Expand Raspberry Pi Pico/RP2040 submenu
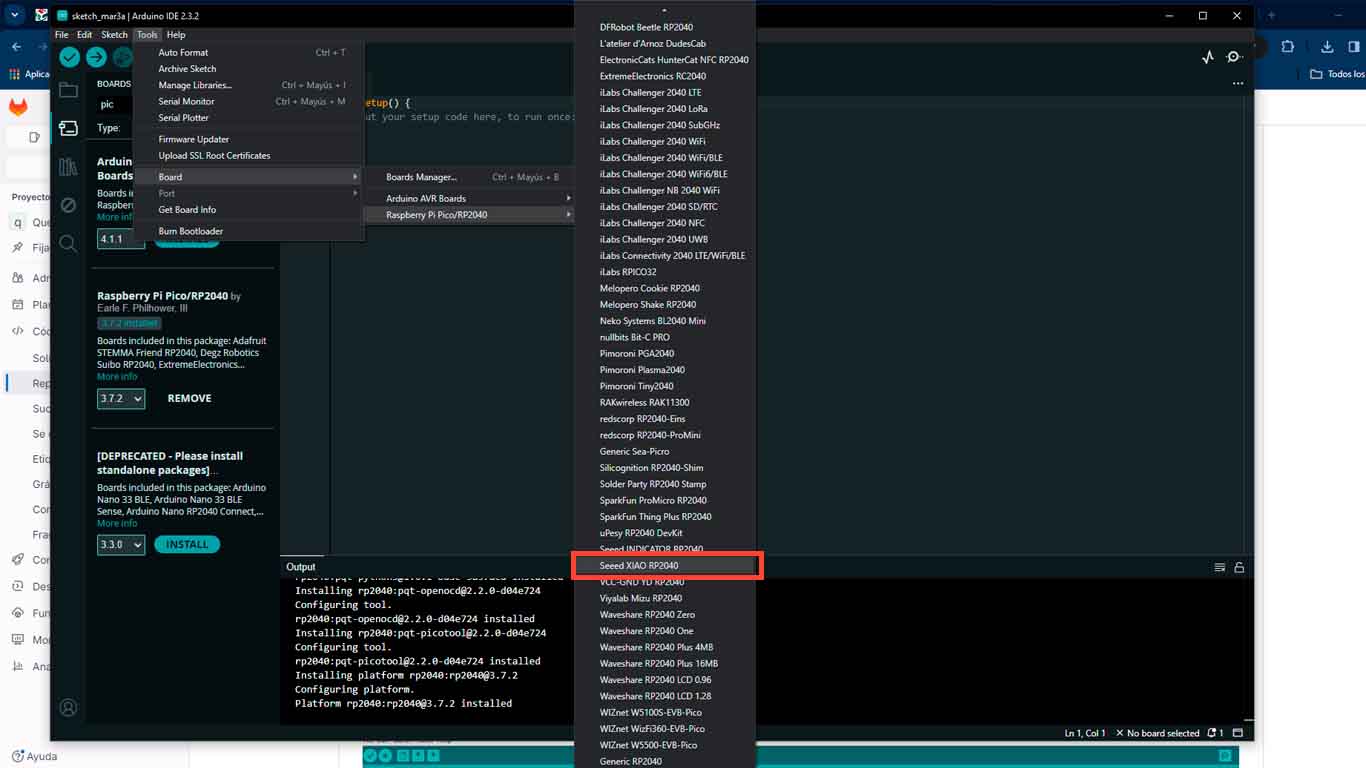This screenshot has height=768, width=1366. (468, 215)
